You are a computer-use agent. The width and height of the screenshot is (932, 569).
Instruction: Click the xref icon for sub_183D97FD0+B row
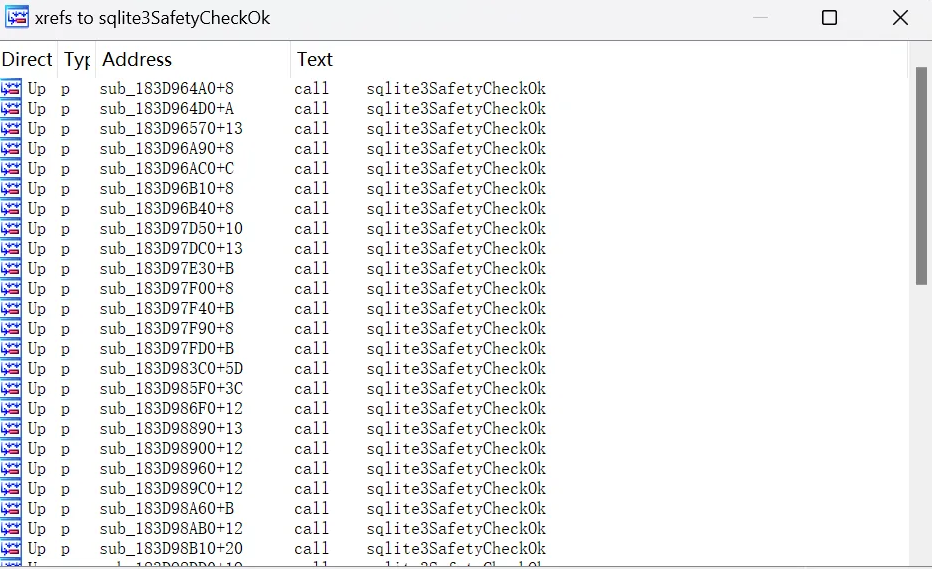pos(11,348)
